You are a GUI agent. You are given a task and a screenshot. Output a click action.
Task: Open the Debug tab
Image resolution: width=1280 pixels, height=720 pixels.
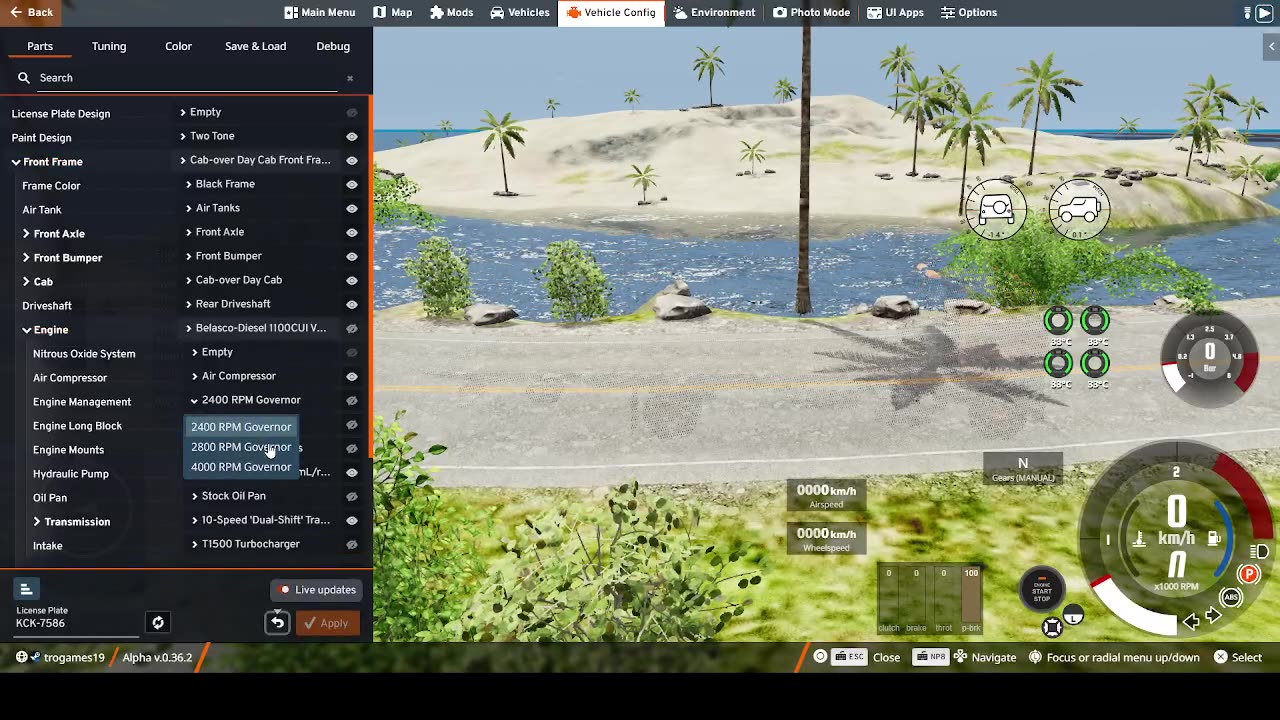(333, 46)
